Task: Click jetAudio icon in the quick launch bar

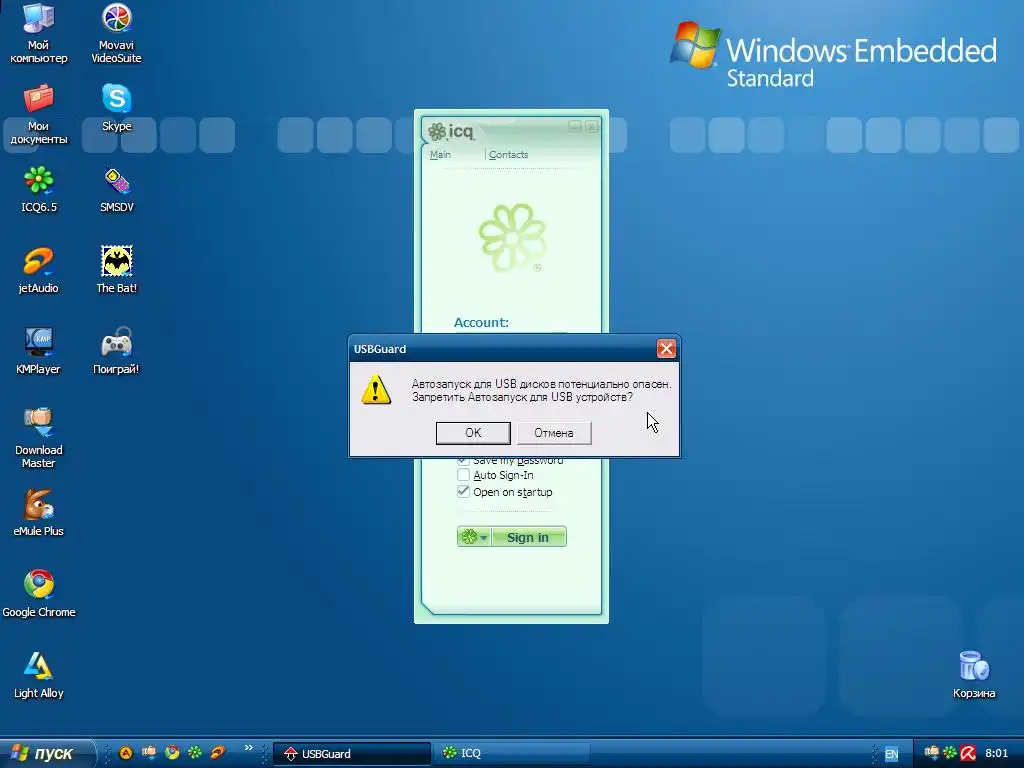Action: click(x=217, y=753)
